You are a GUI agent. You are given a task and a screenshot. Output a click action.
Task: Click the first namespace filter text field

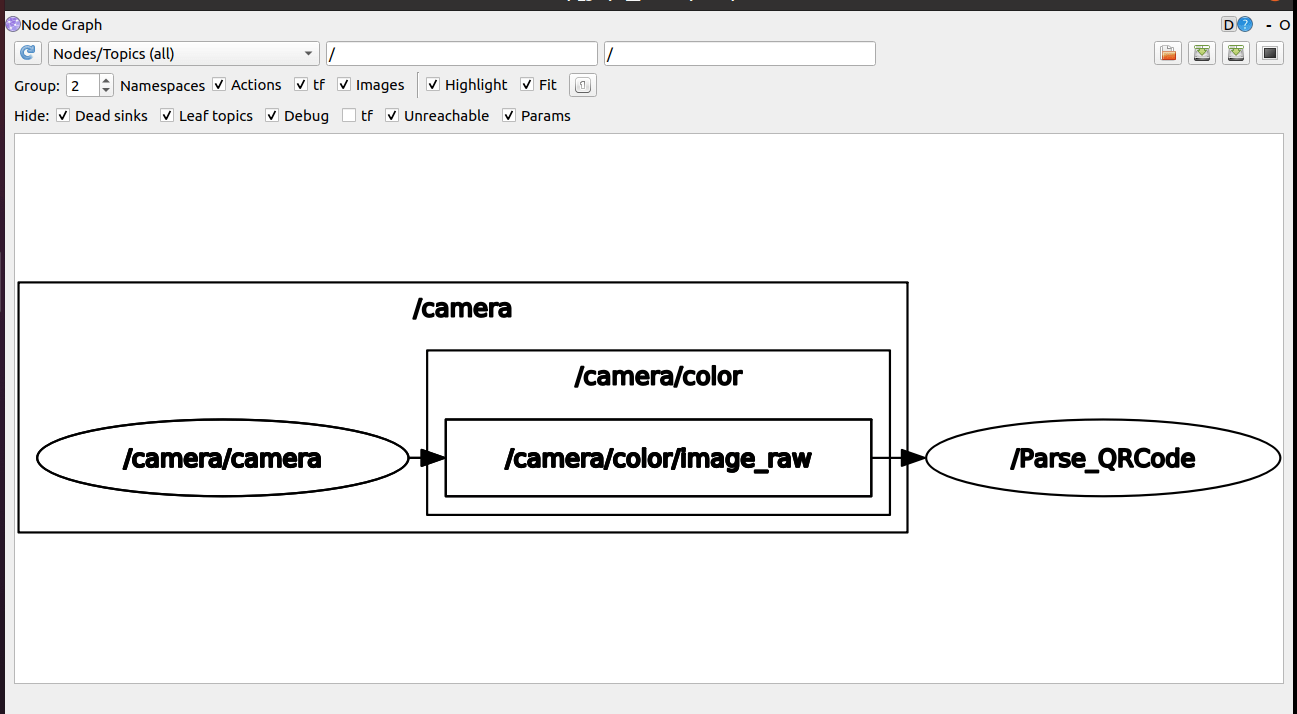point(461,54)
